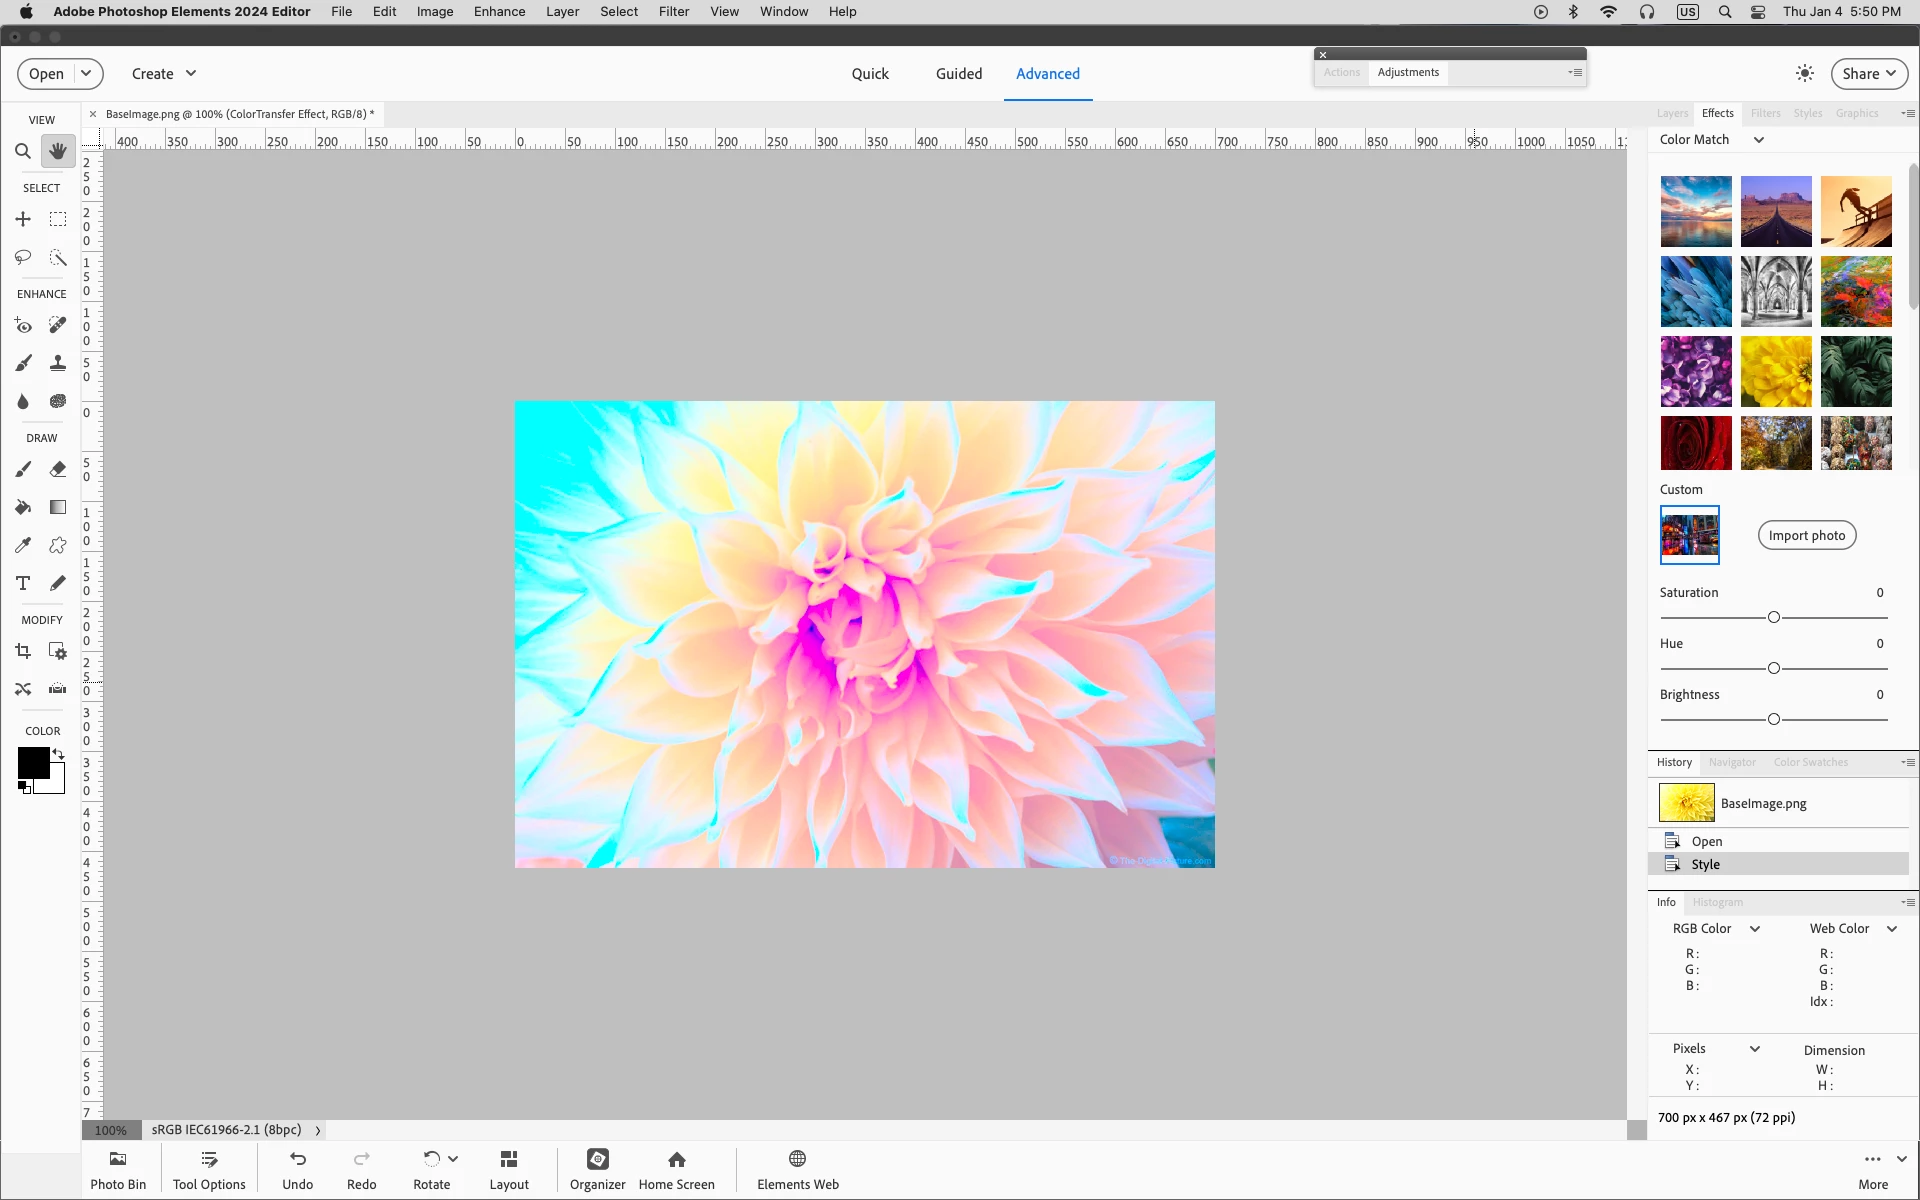Select the Zoom tool in toolbox

click(x=22, y=151)
